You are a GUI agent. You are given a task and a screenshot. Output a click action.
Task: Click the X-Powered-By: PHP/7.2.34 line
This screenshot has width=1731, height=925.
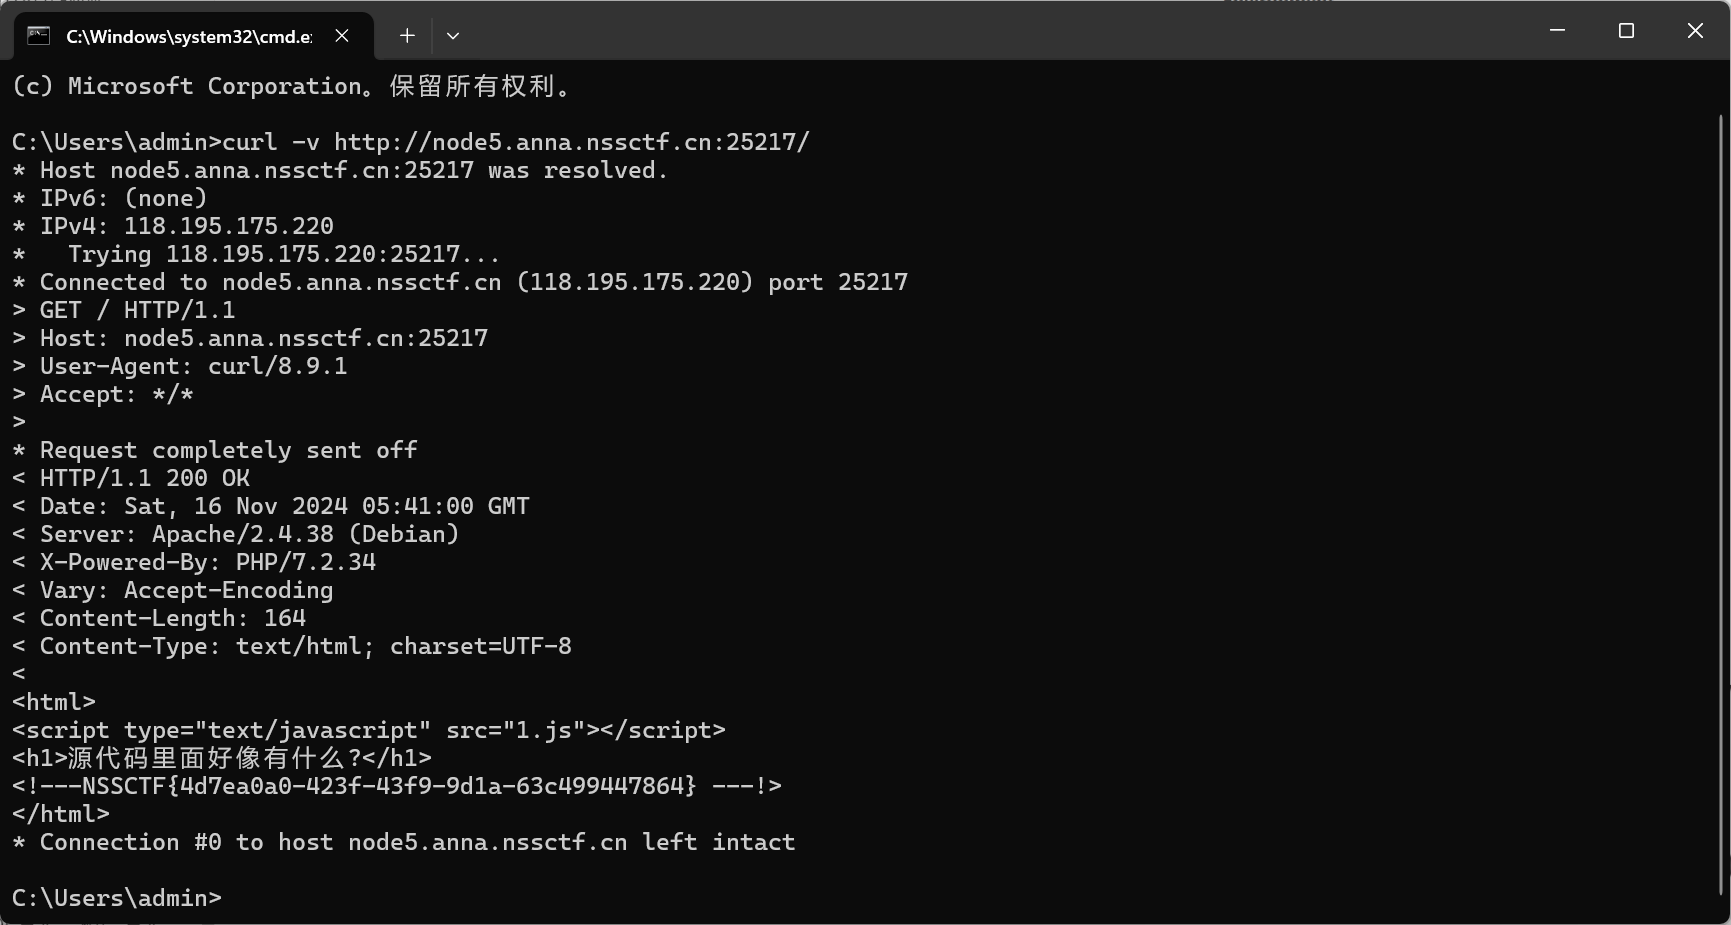194,562
